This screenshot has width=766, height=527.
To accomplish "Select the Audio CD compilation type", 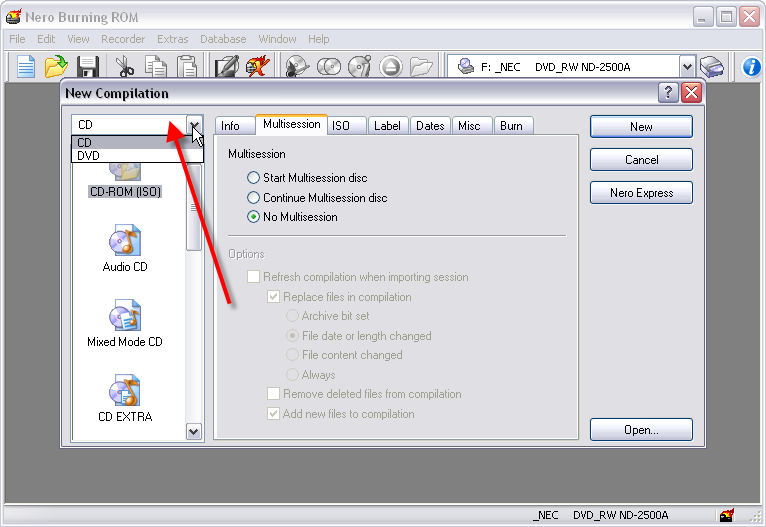I will [125, 248].
